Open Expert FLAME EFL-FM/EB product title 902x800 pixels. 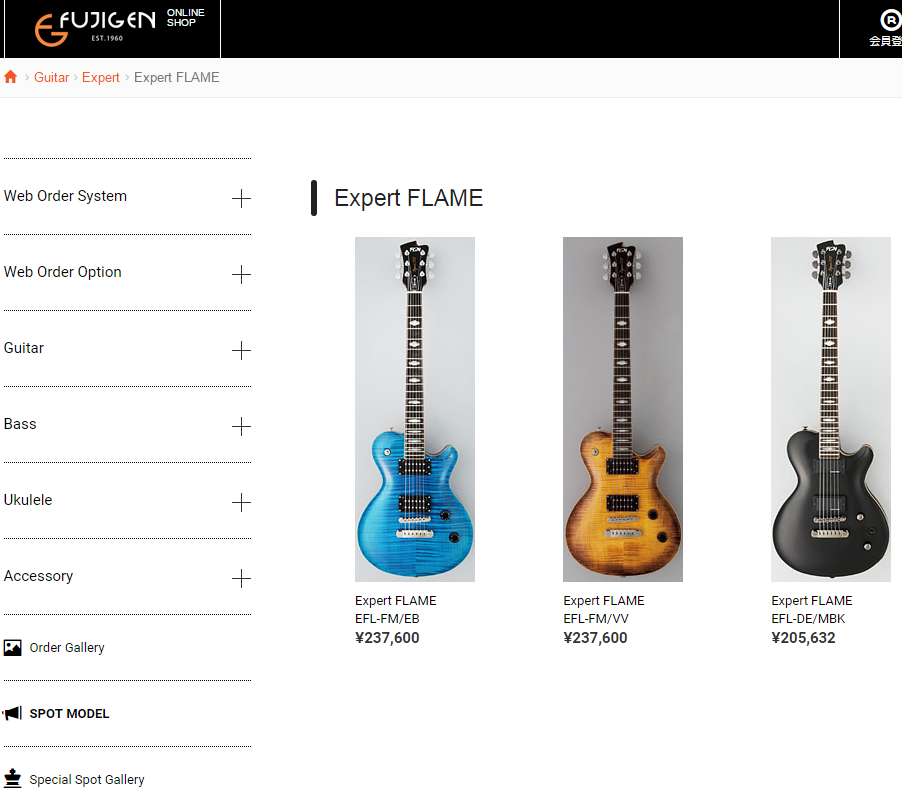tap(395, 610)
